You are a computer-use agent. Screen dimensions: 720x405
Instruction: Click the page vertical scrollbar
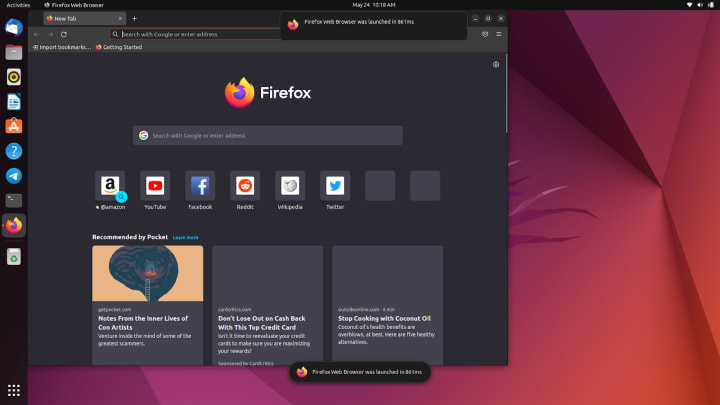click(x=506, y=94)
